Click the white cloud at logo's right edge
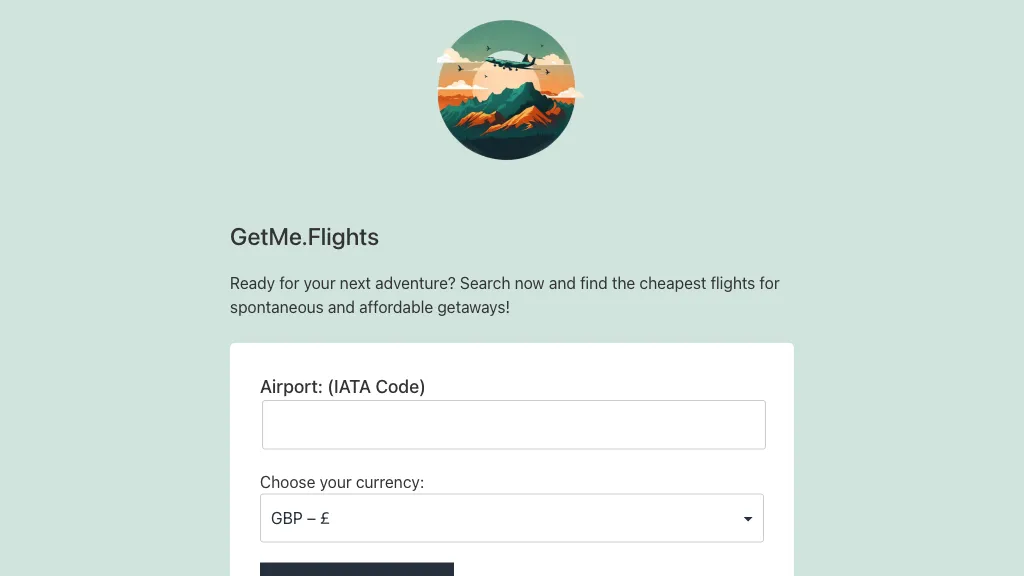 click(x=569, y=94)
